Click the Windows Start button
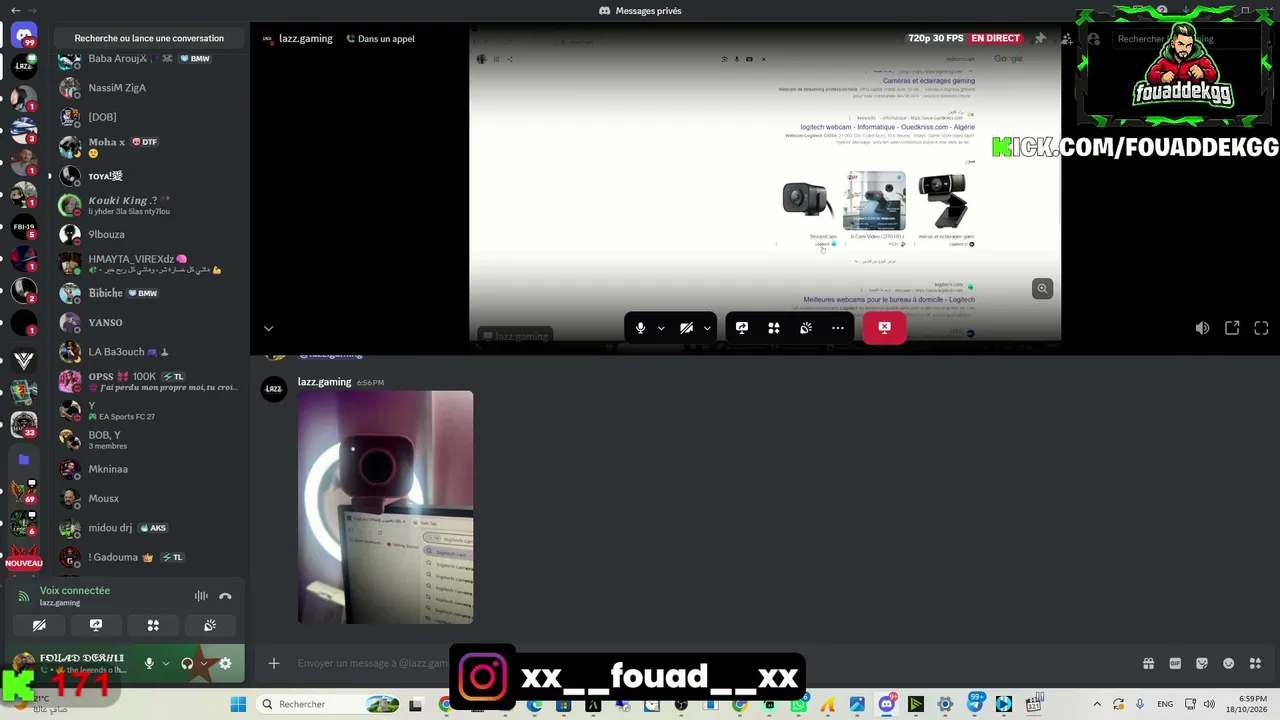The height and width of the screenshot is (720, 1280). [x=238, y=704]
